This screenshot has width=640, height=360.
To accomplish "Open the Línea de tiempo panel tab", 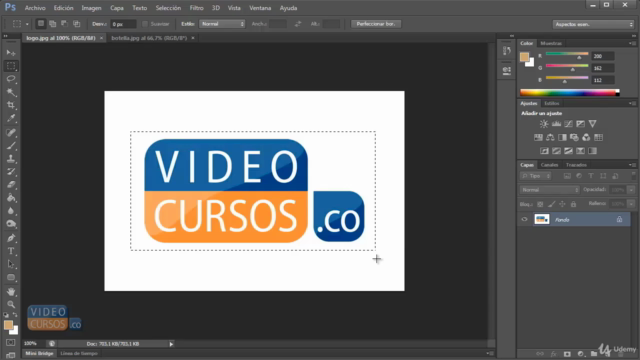I will tap(79, 353).
